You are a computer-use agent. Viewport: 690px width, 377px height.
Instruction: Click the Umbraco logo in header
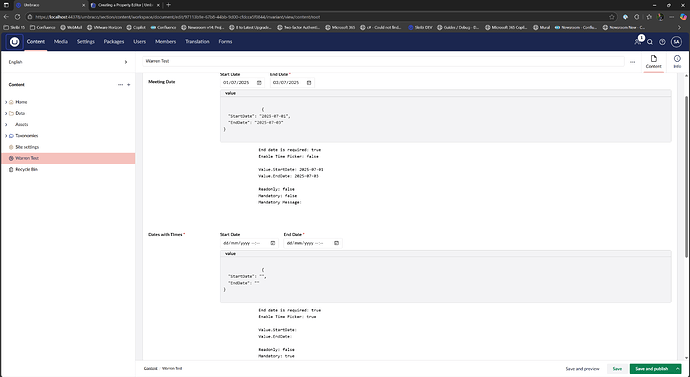pos(15,42)
